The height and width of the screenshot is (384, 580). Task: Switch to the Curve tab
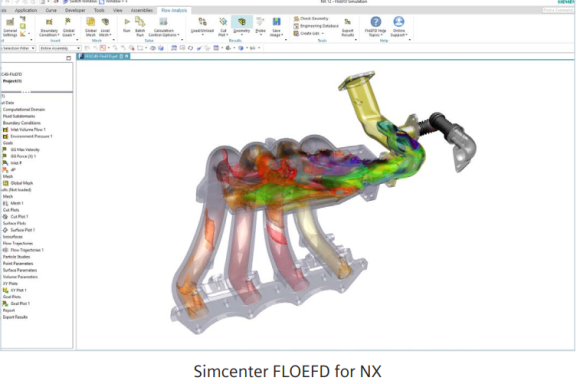51,10
